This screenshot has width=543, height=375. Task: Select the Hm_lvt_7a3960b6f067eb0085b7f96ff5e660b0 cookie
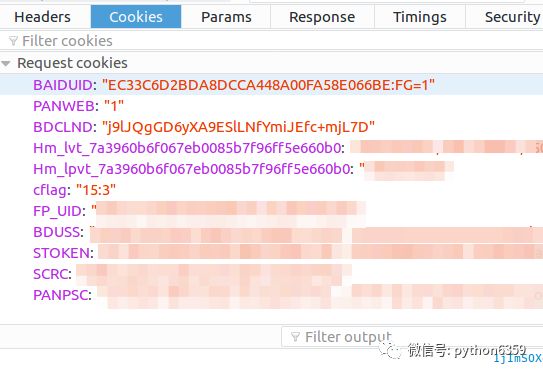(272, 148)
